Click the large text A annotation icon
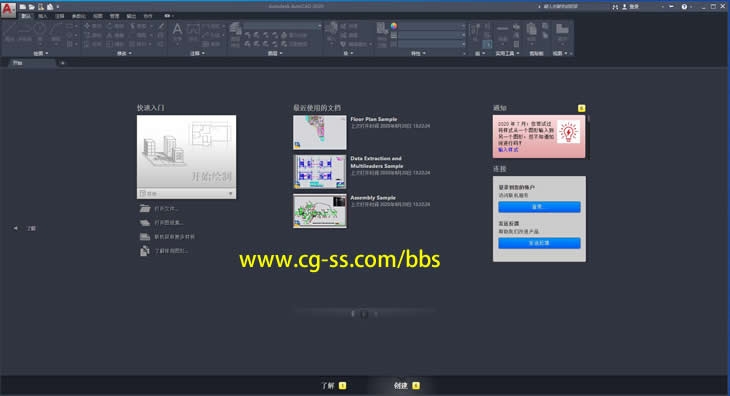The height and width of the screenshot is (396, 730). 177,30
